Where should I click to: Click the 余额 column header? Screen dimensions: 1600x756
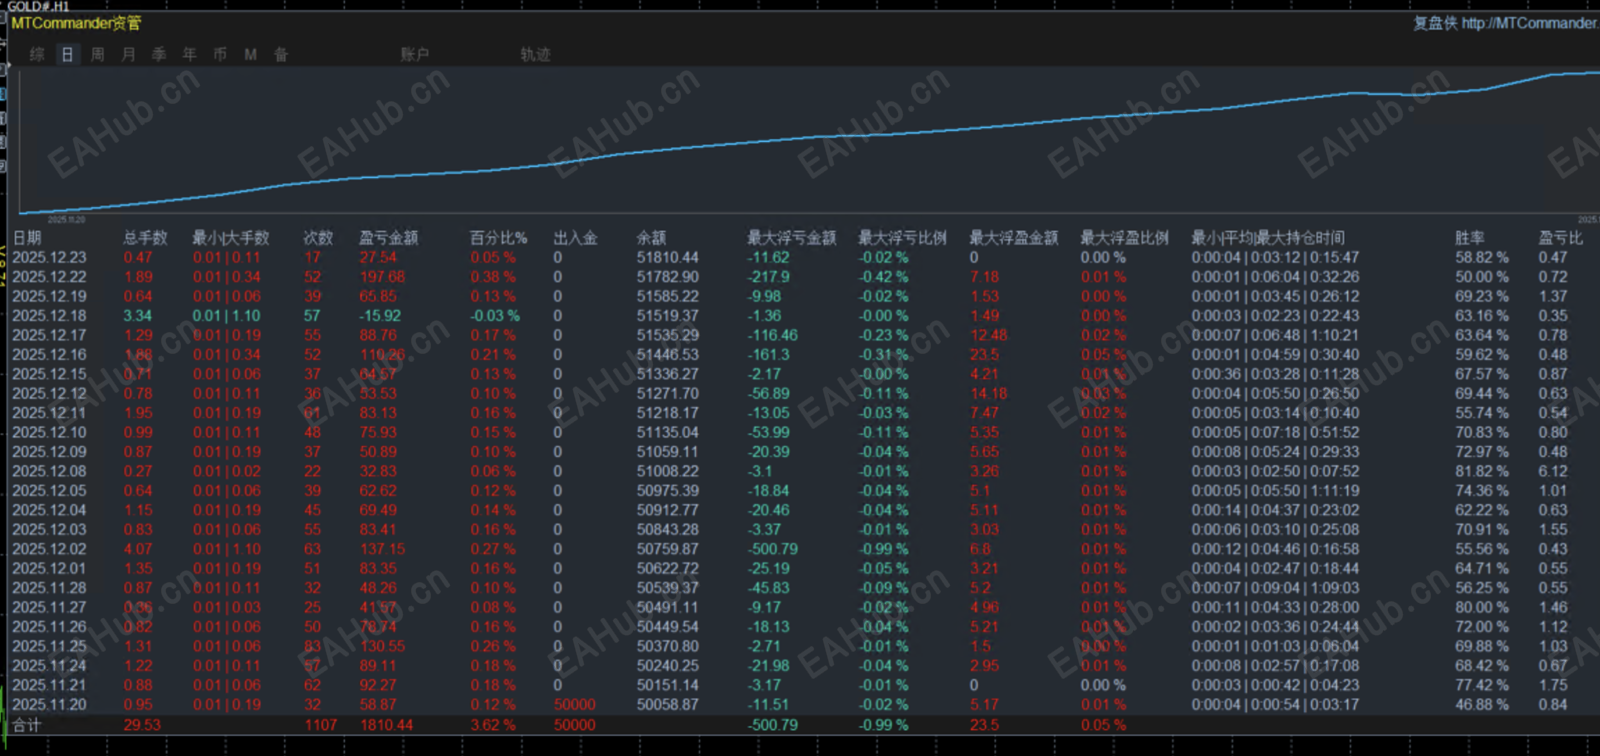(x=651, y=238)
